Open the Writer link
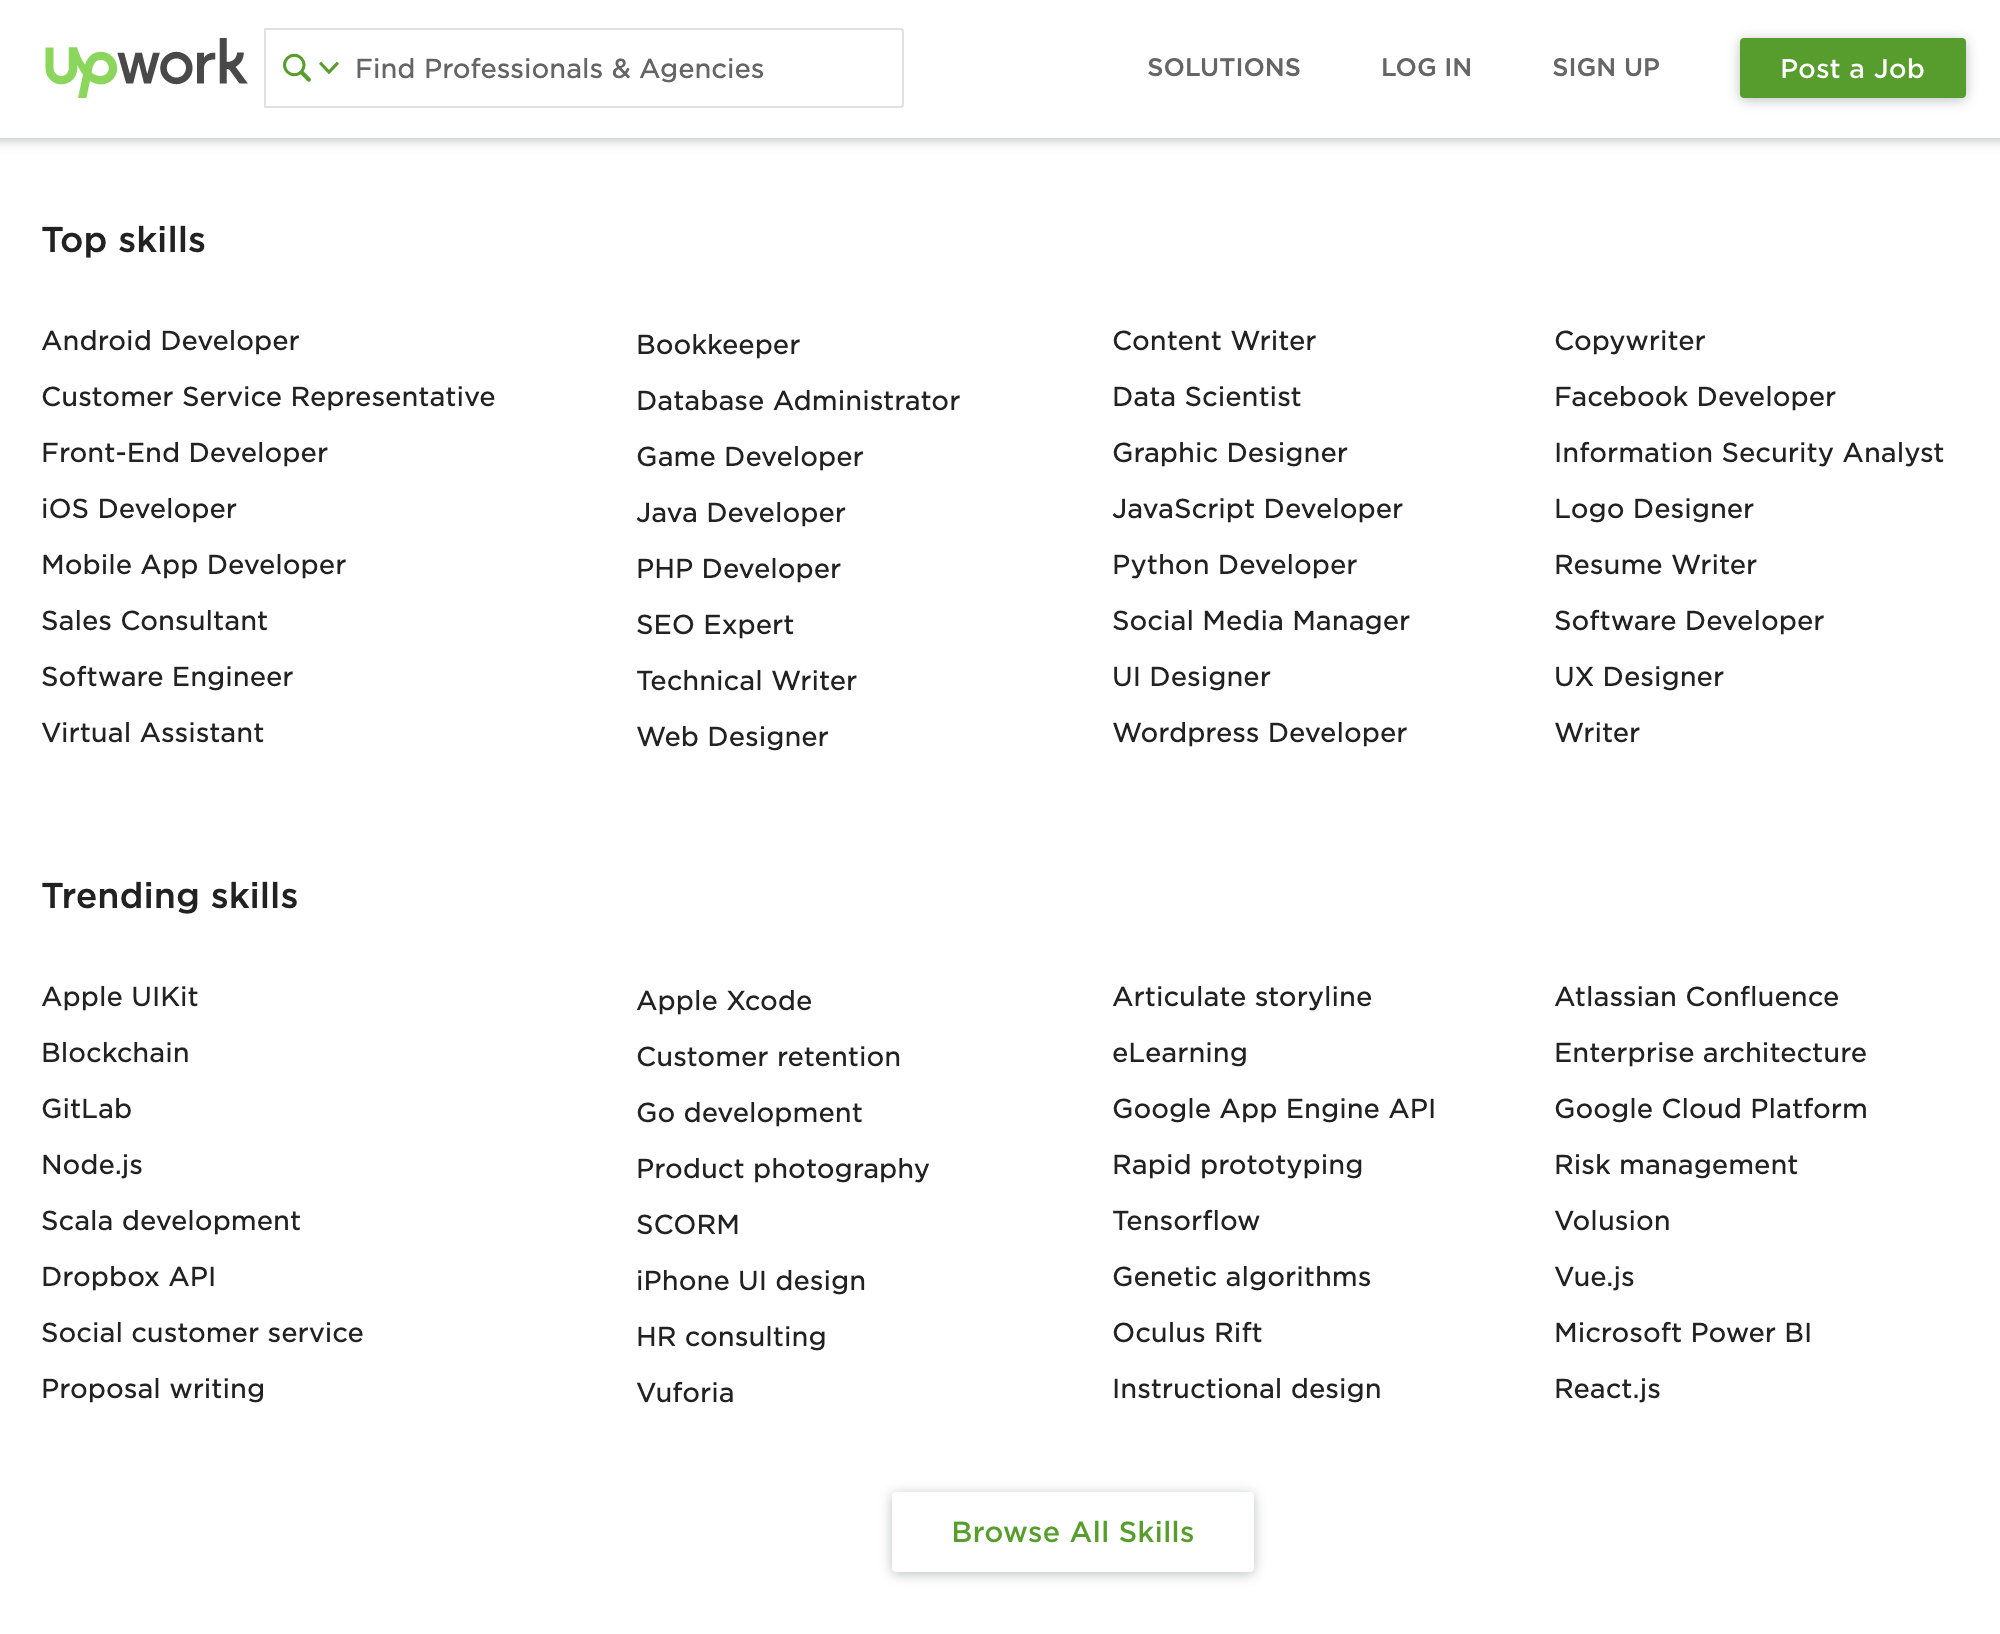 [1597, 733]
